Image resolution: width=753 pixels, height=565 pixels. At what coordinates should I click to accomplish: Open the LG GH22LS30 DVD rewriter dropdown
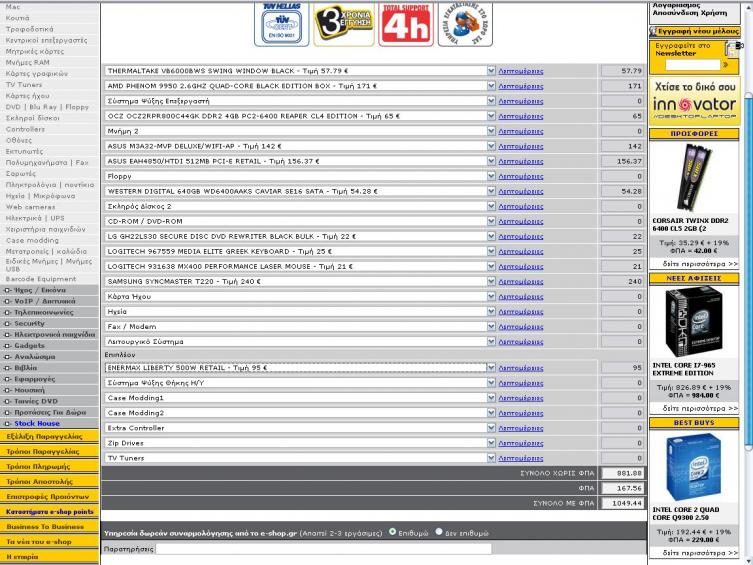(491, 236)
